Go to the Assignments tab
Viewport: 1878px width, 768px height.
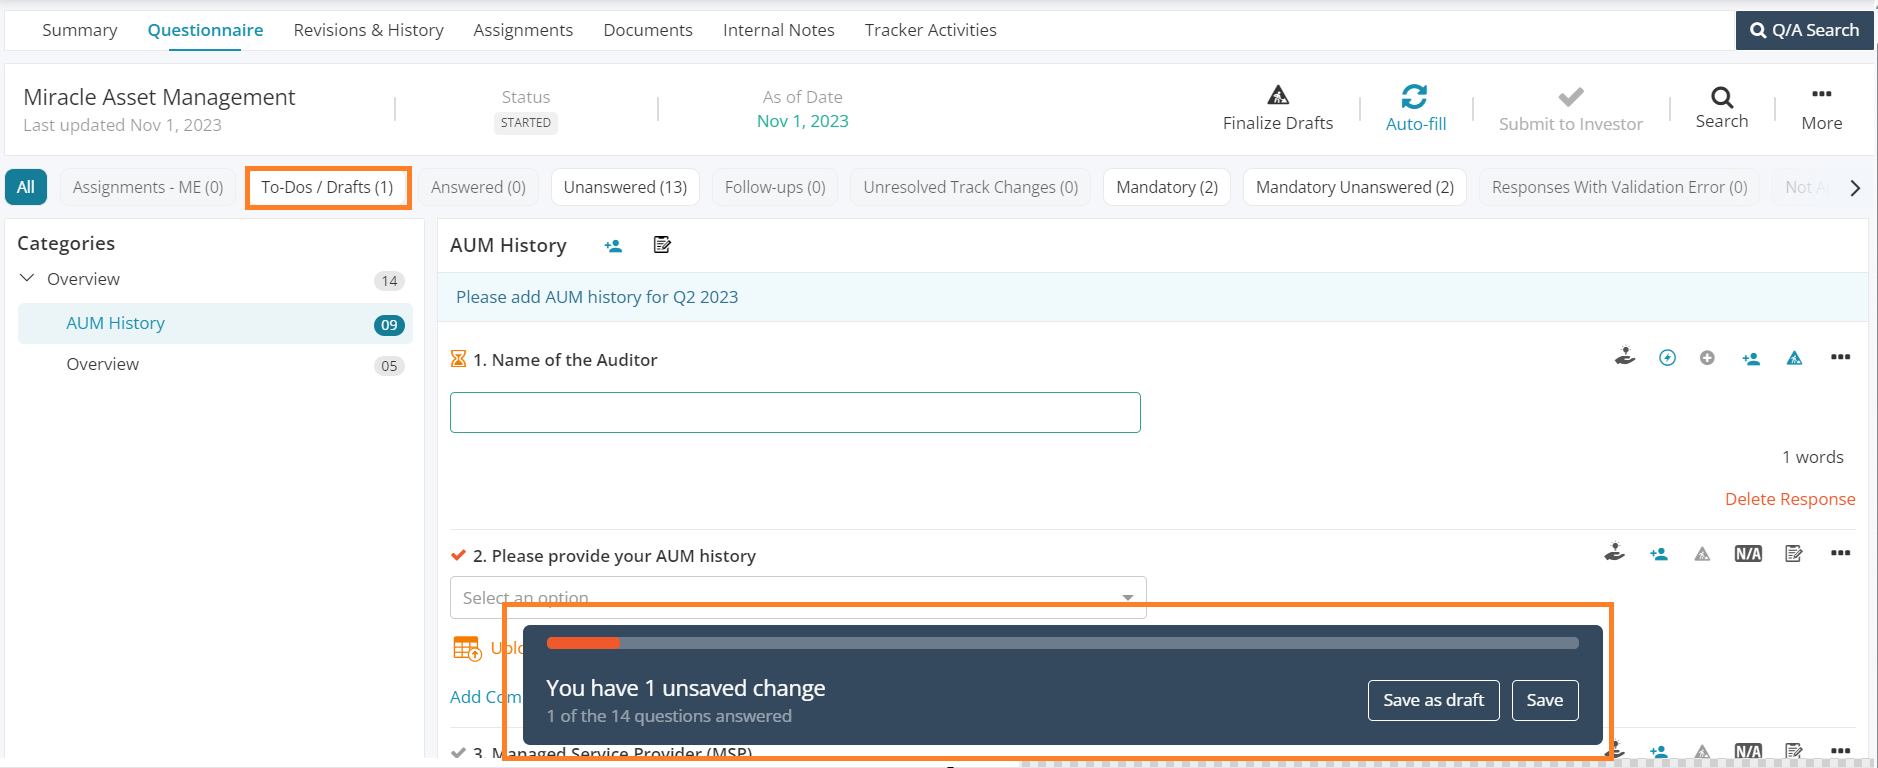[x=523, y=30]
